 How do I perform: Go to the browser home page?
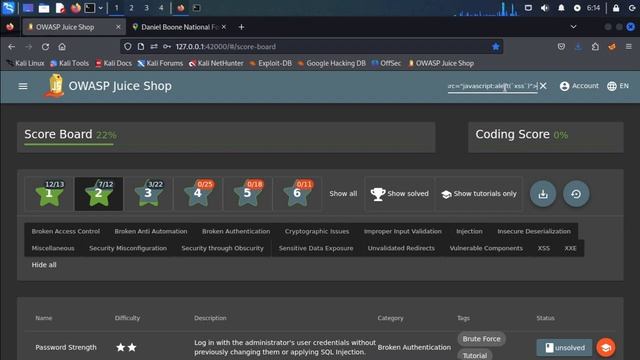point(62,47)
